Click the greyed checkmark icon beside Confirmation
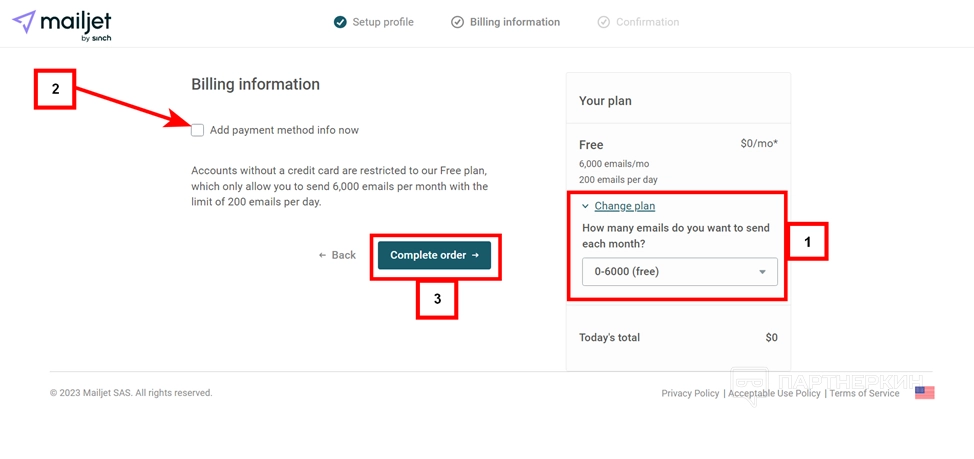This screenshot has height=459, width=974. pyautogui.click(x=603, y=22)
